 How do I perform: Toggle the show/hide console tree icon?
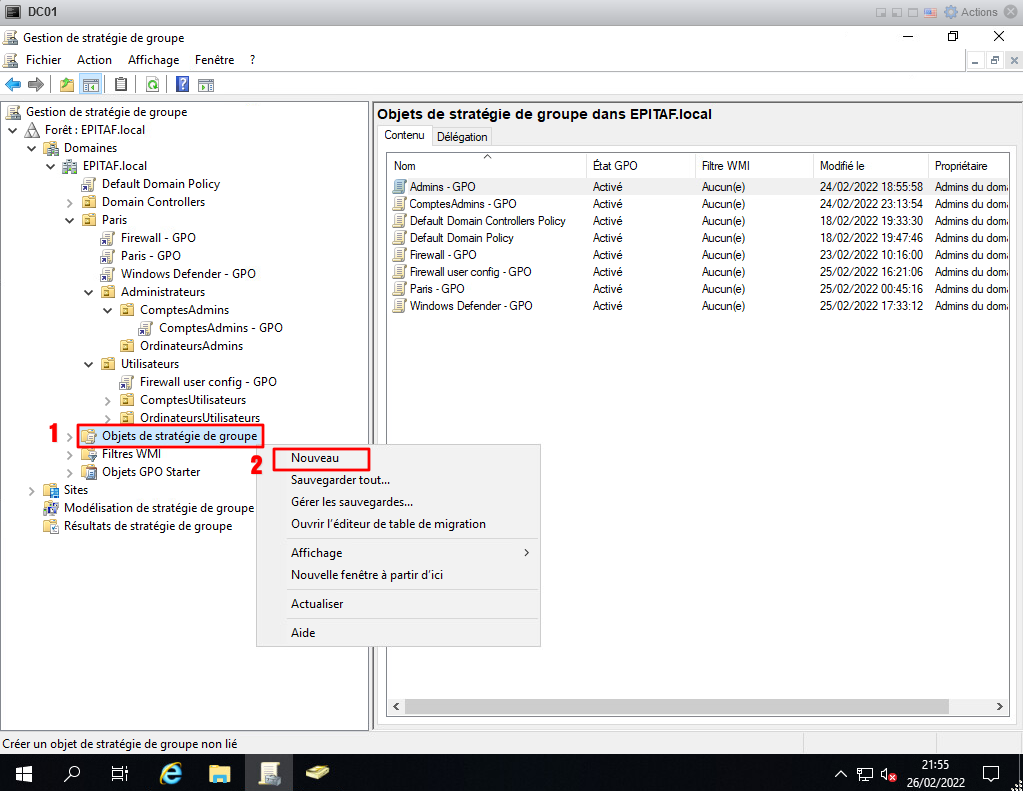90,85
